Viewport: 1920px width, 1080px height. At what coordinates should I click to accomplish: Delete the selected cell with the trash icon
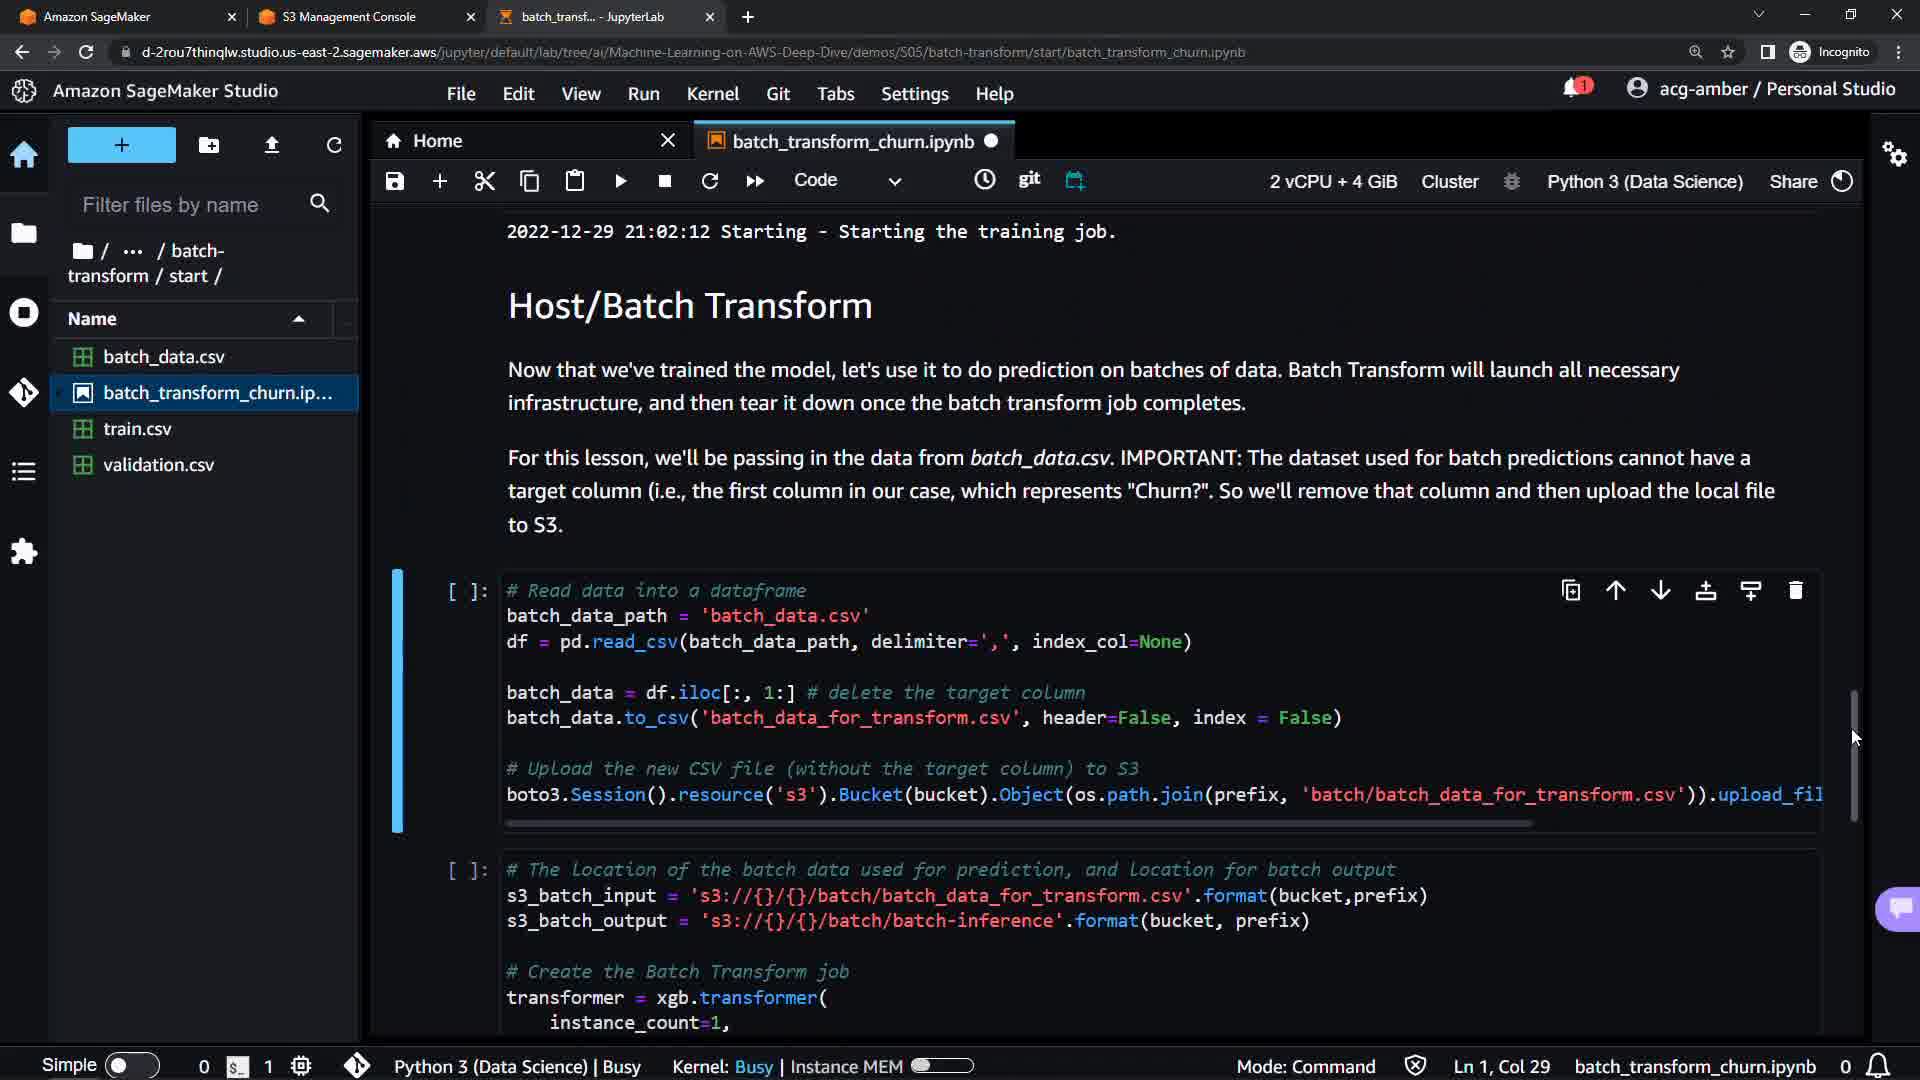point(1795,591)
